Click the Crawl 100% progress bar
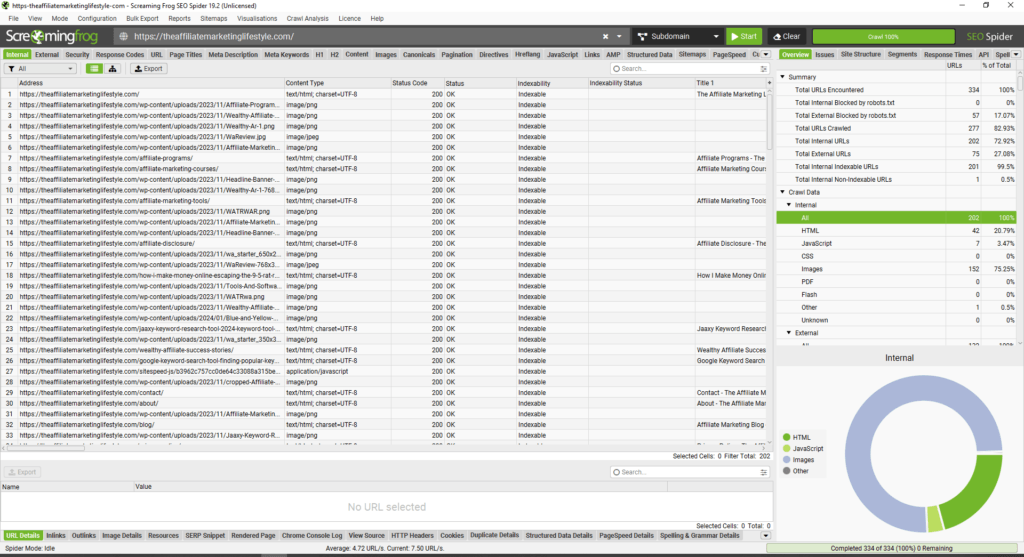Viewport: 1024px width, 557px height. click(883, 37)
